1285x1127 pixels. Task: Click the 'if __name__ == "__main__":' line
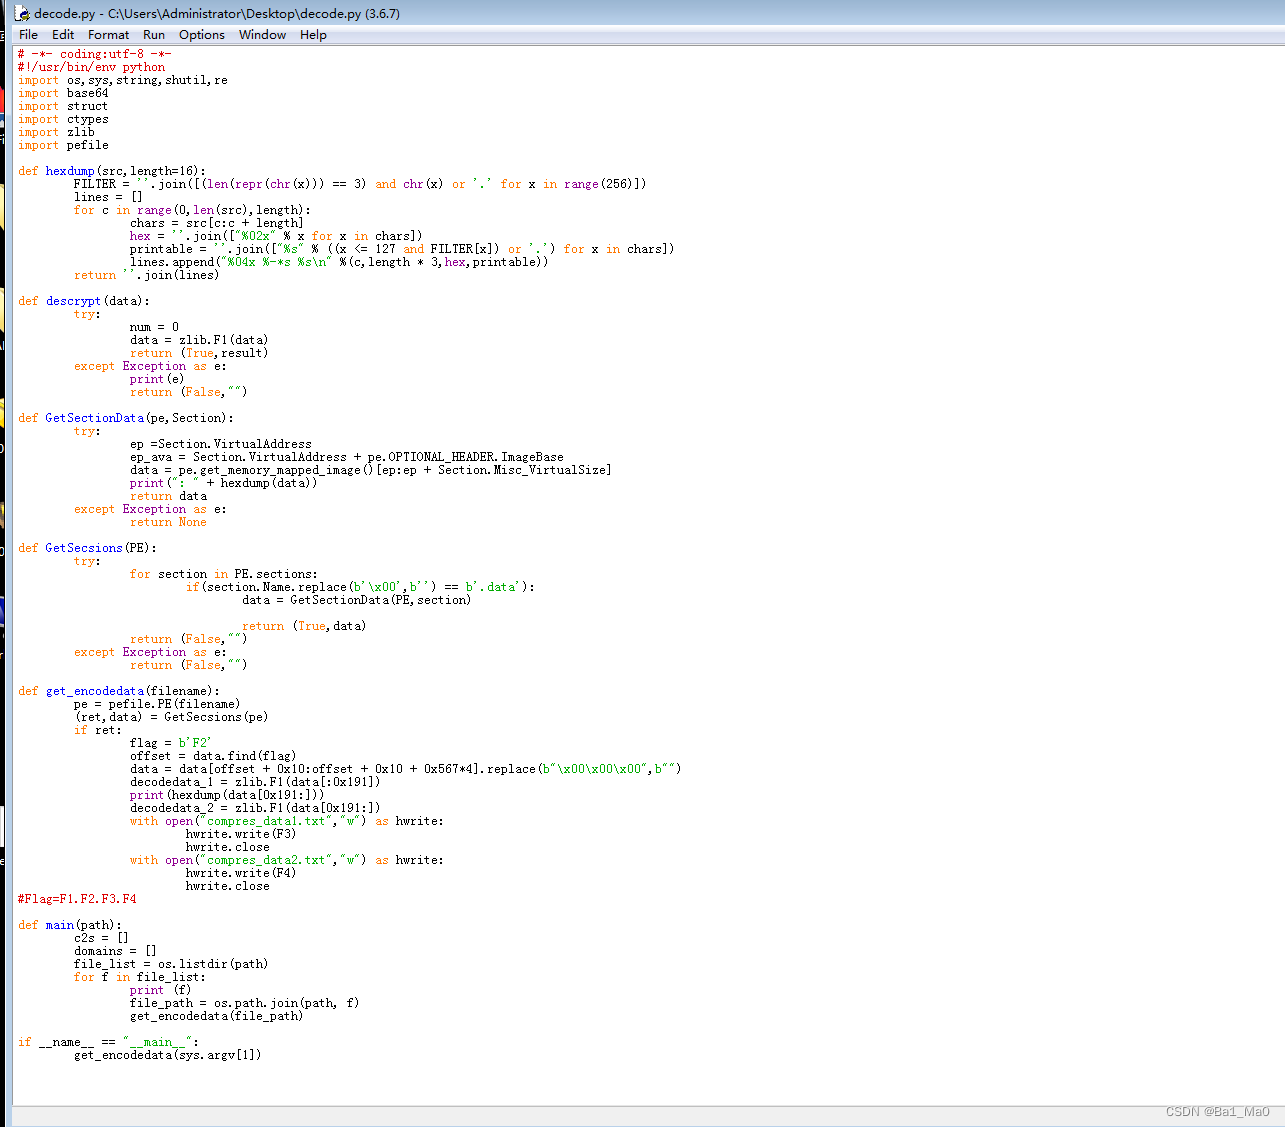click(108, 1042)
